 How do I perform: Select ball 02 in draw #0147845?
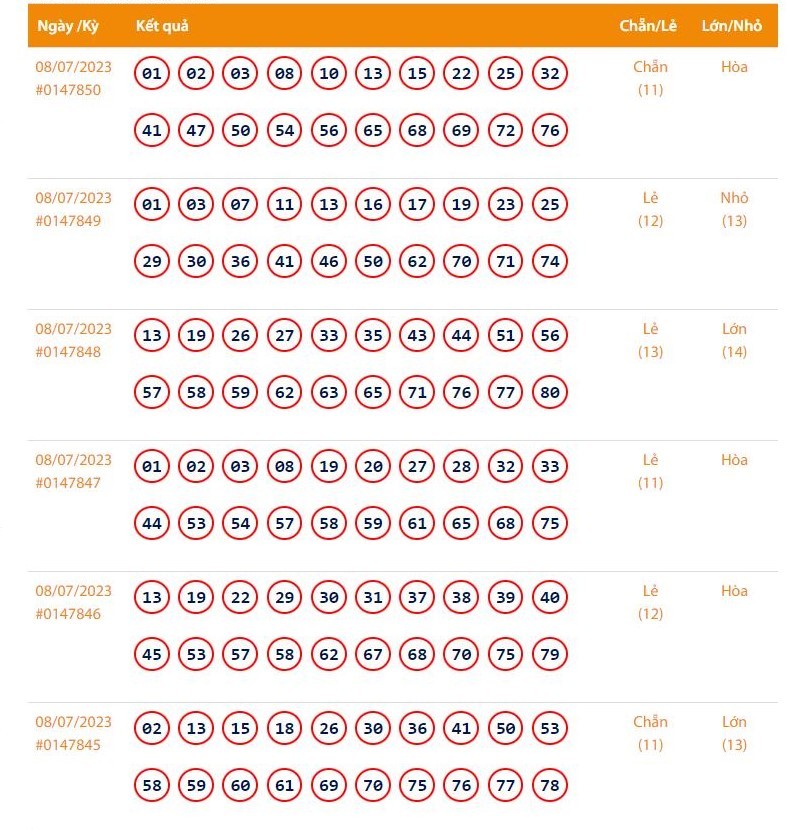[x=152, y=729]
